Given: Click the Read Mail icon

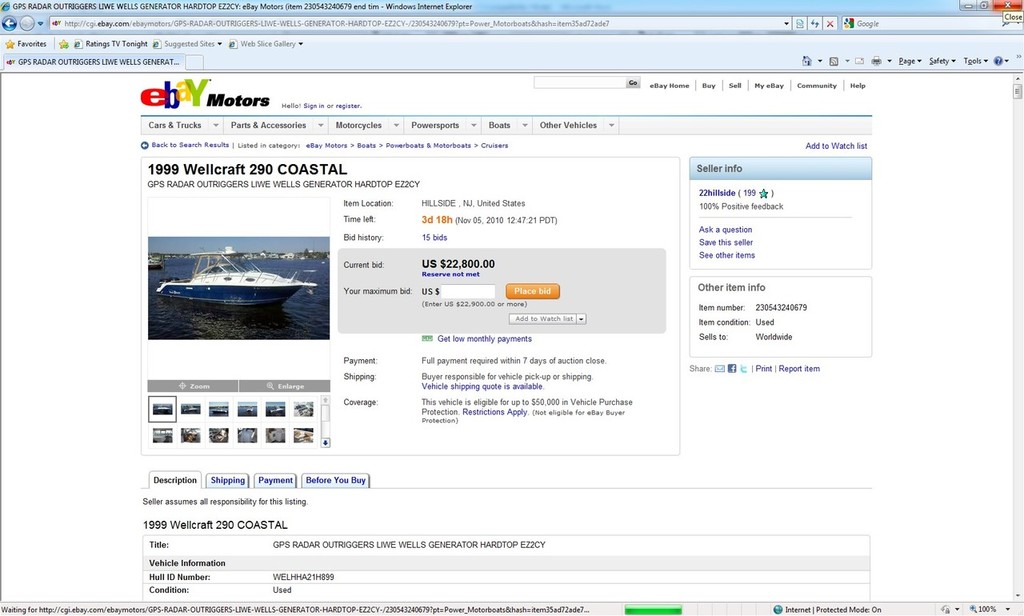Looking at the screenshot, I should tap(859, 61).
